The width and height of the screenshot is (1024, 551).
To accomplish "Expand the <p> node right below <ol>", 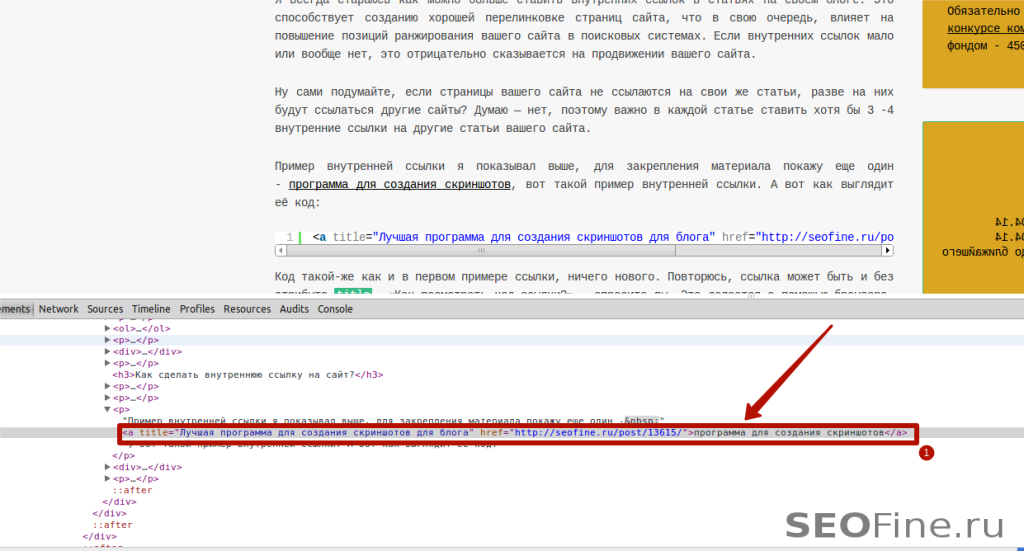I will click(108, 340).
